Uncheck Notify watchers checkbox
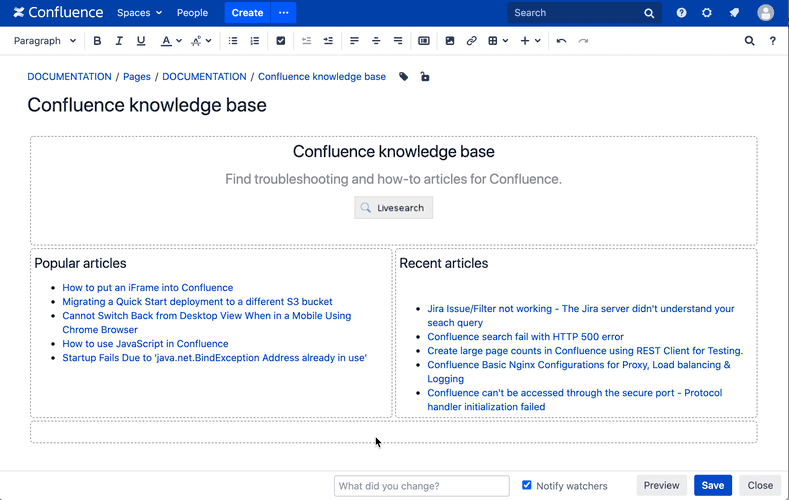789x500 pixels. click(527, 485)
